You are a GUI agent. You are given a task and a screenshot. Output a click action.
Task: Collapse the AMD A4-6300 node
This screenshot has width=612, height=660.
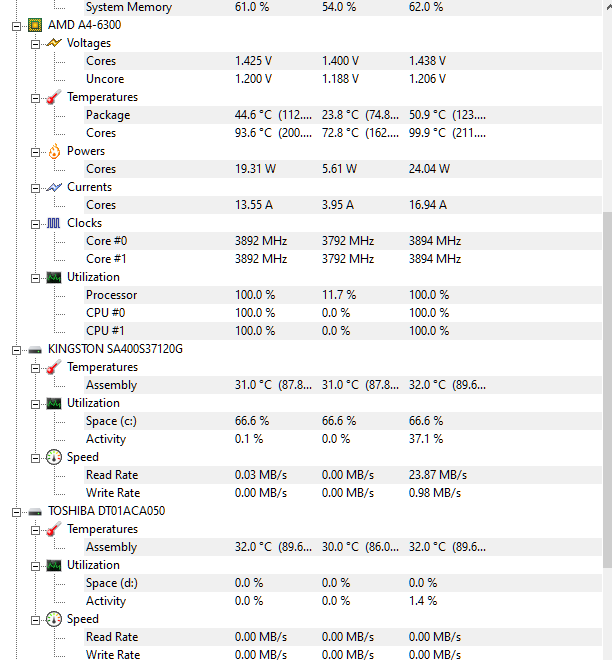tap(16, 26)
